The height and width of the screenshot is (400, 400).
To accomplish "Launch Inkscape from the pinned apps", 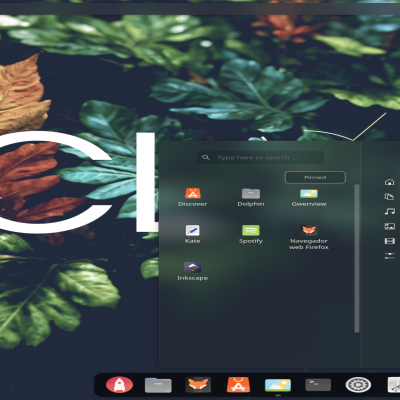I will (193, 271).
